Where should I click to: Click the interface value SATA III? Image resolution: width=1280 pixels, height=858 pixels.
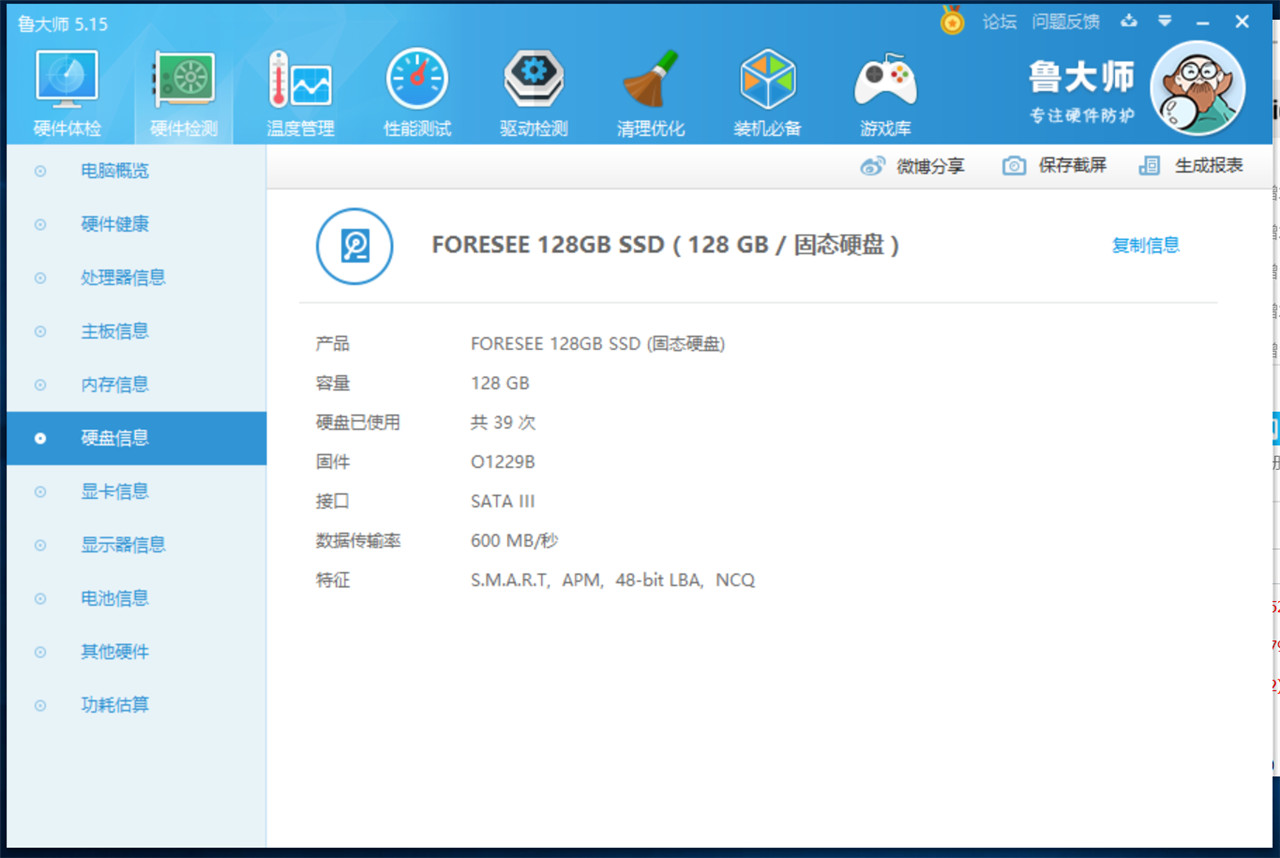(503, 502)
